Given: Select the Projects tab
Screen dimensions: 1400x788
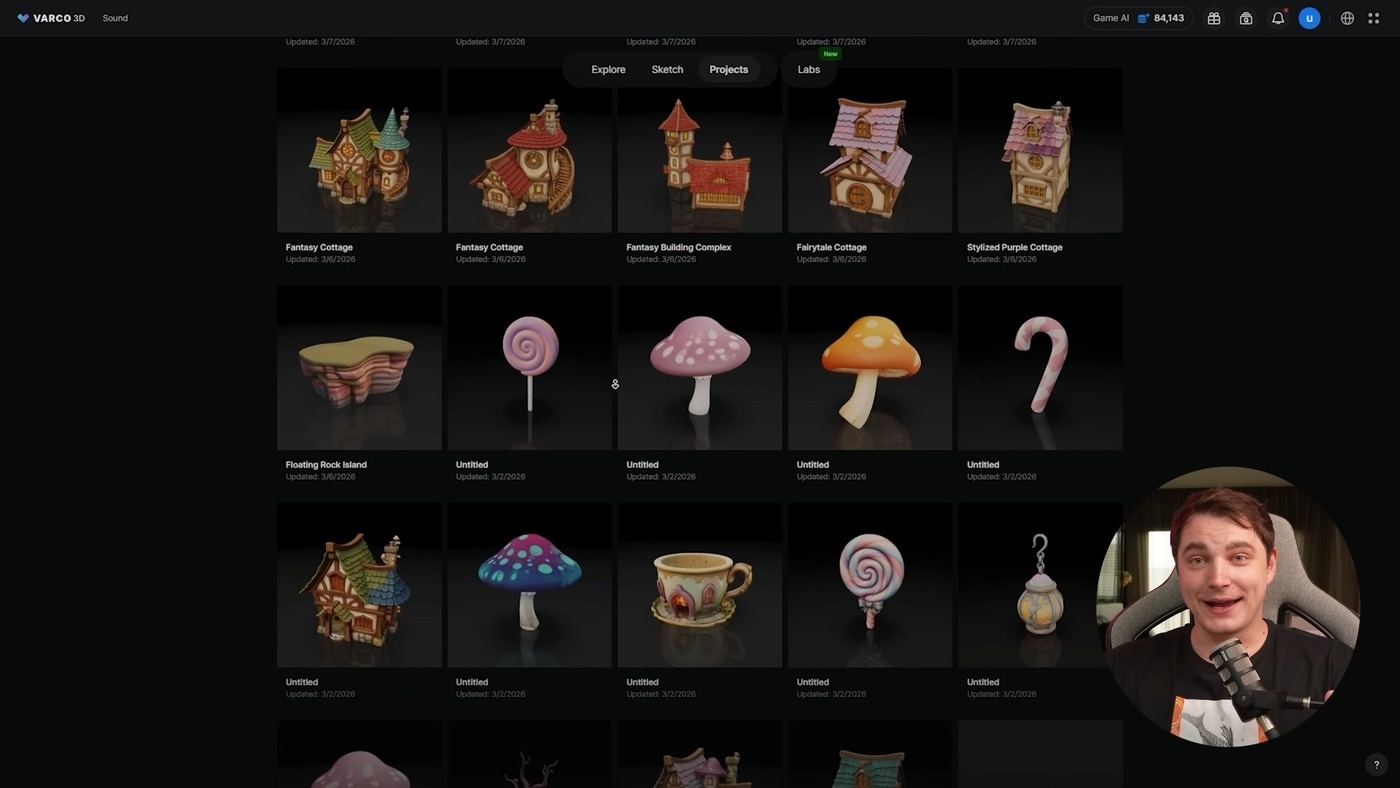Looking at the screenshot, I should (x=728, y=70).
